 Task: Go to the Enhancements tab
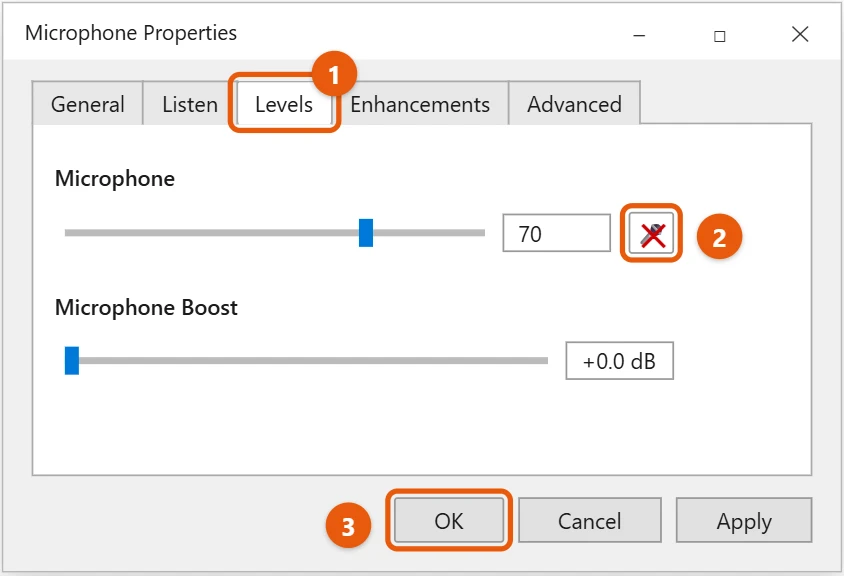420,104
